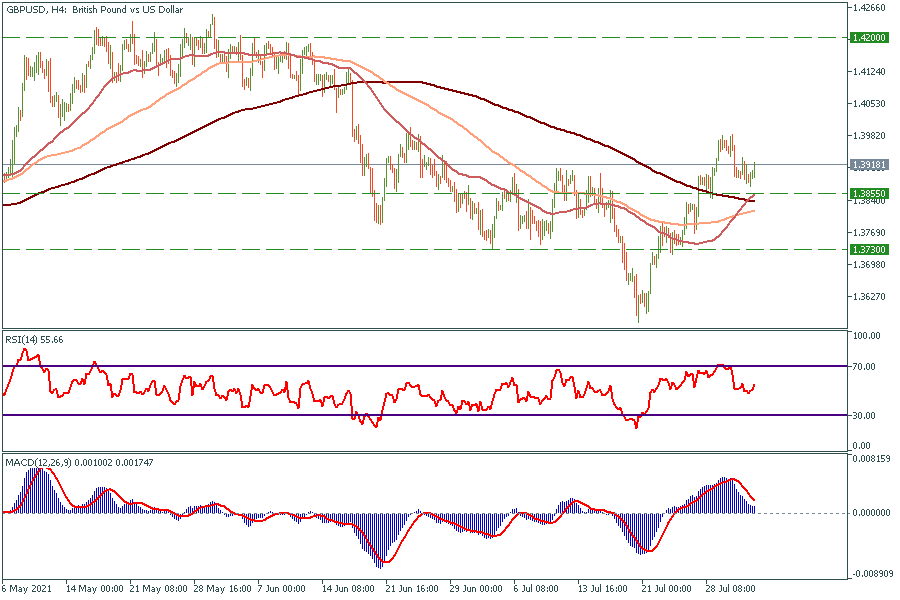Select the MACD 0.000000 zero level label

(870, 512)
